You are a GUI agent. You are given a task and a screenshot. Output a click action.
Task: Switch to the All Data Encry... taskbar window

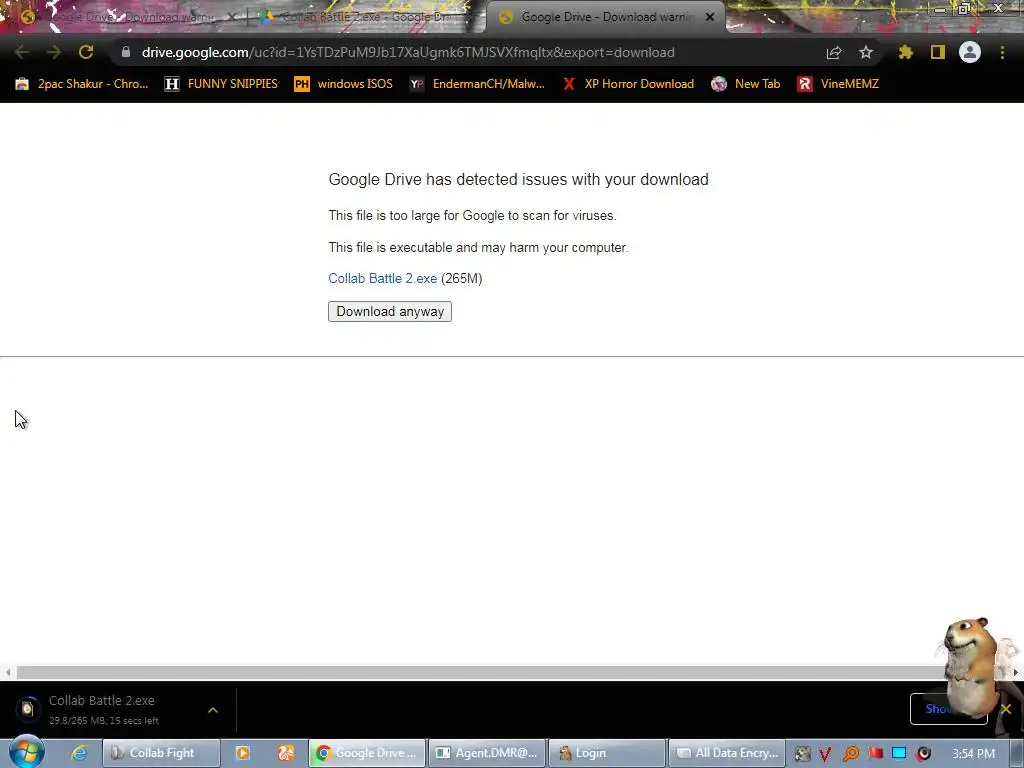click(727, 753)
